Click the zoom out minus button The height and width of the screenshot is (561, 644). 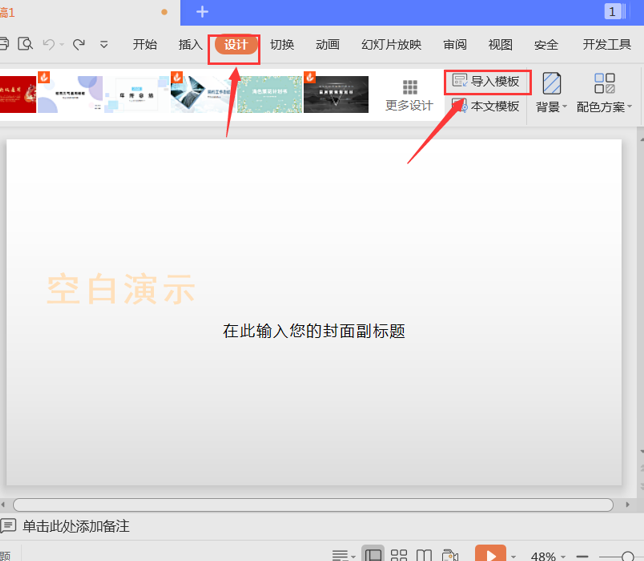tap(582, 556)
